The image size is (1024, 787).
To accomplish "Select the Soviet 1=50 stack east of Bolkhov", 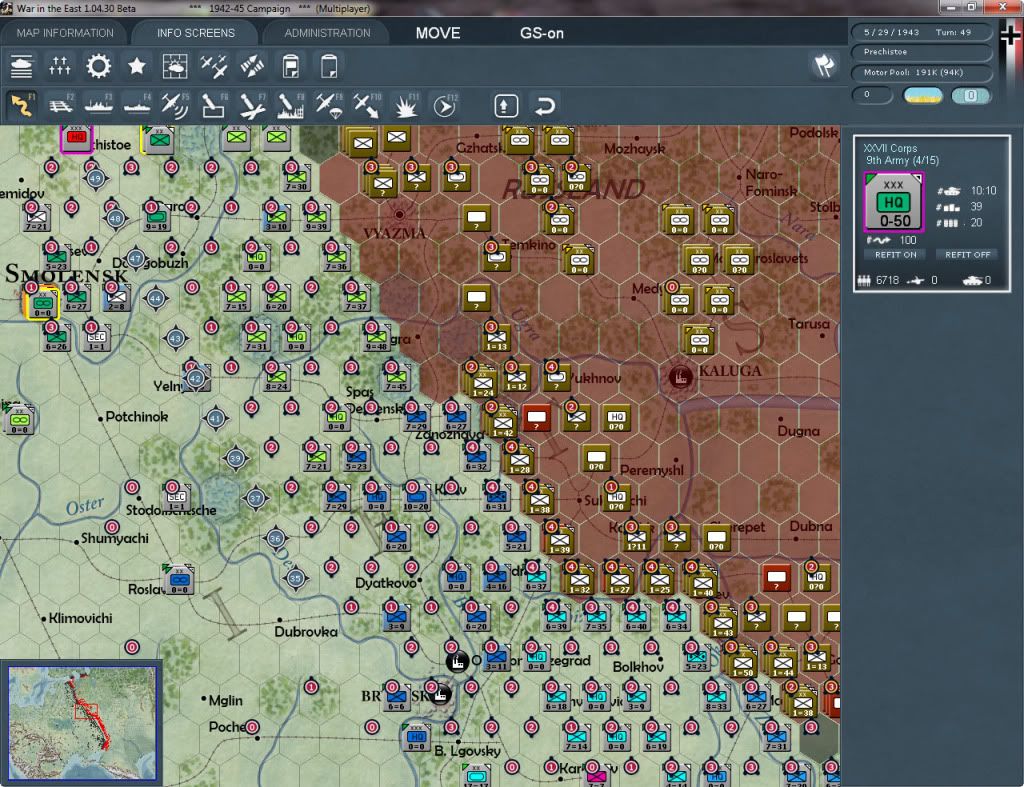I will 741,661.
